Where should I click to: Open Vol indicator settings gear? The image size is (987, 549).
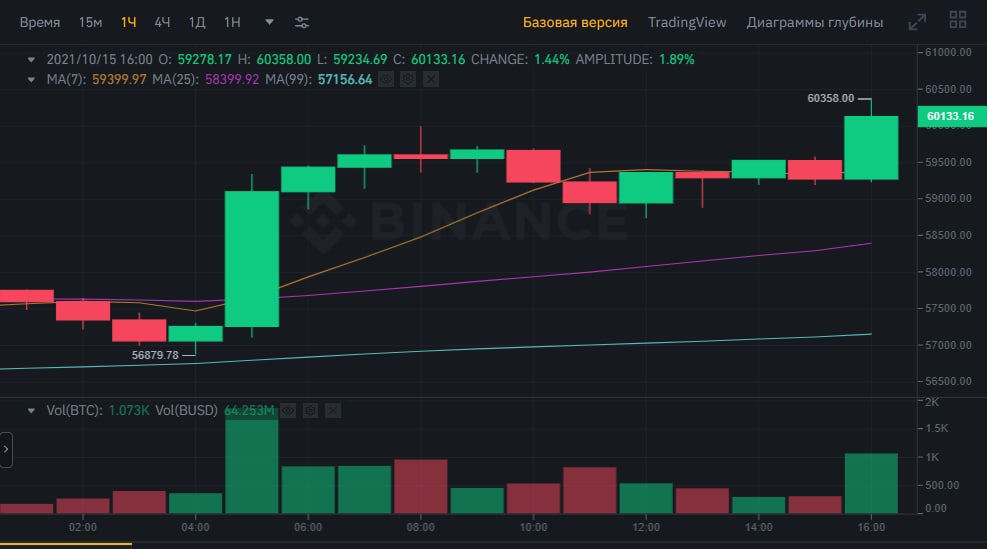310,410
